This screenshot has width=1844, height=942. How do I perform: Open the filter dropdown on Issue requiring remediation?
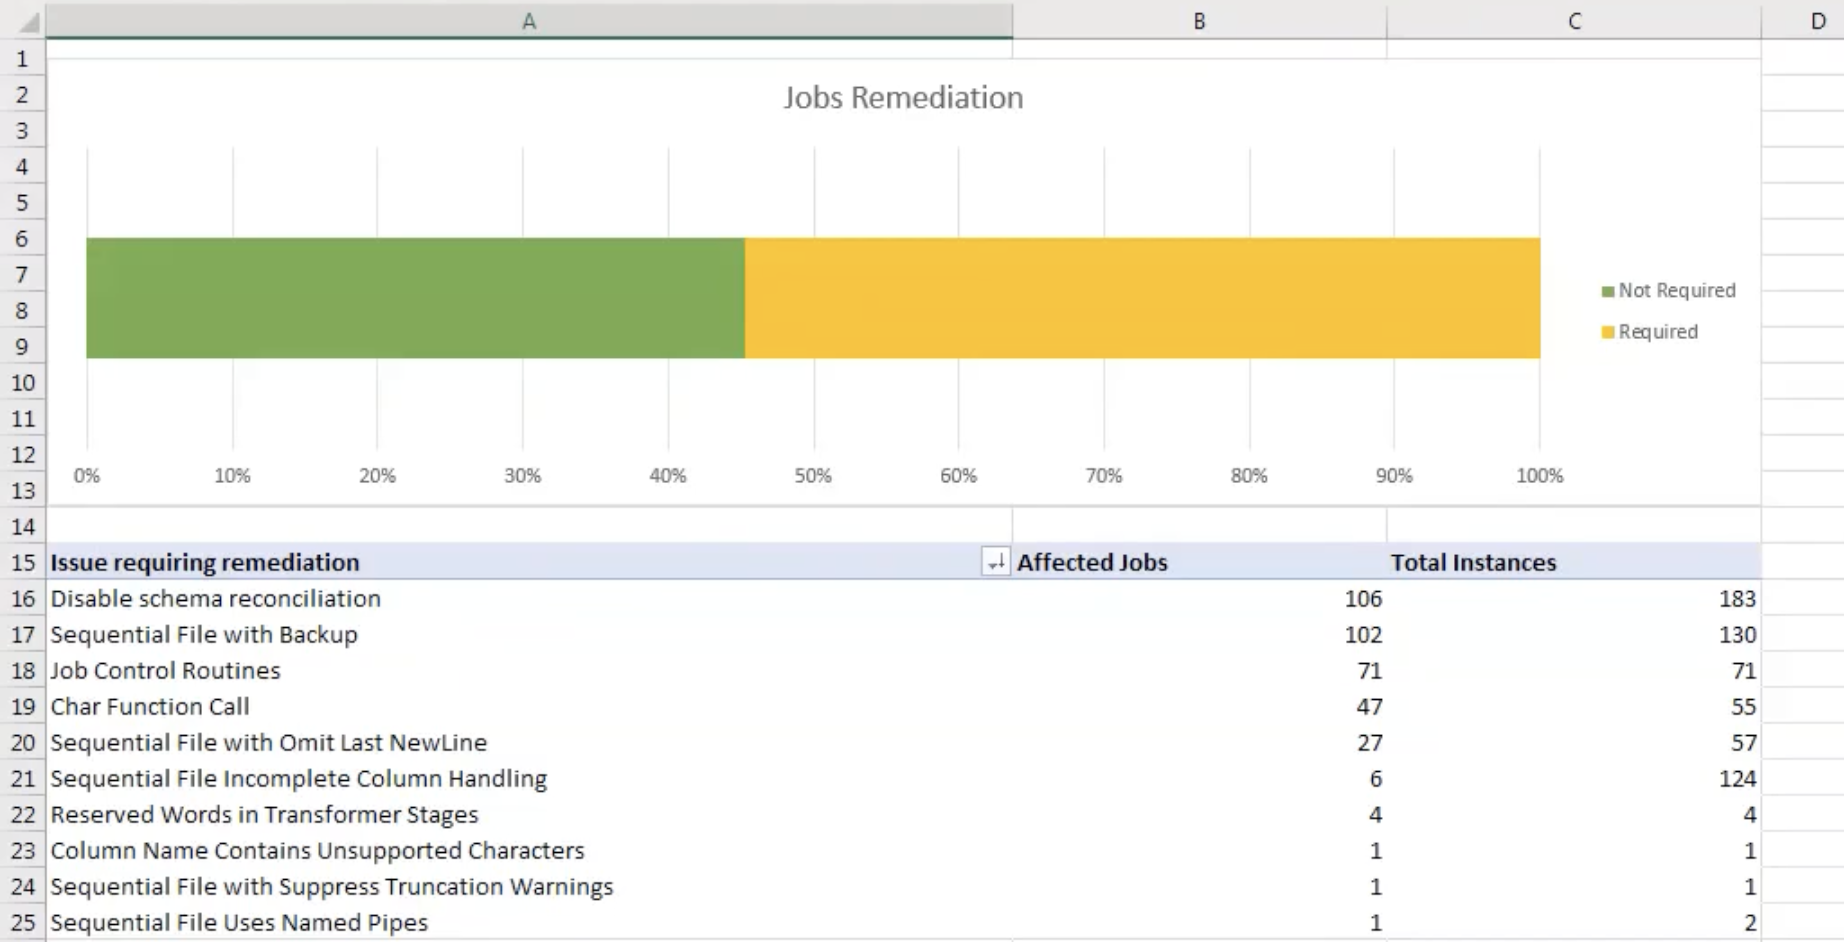coord(995,563)
